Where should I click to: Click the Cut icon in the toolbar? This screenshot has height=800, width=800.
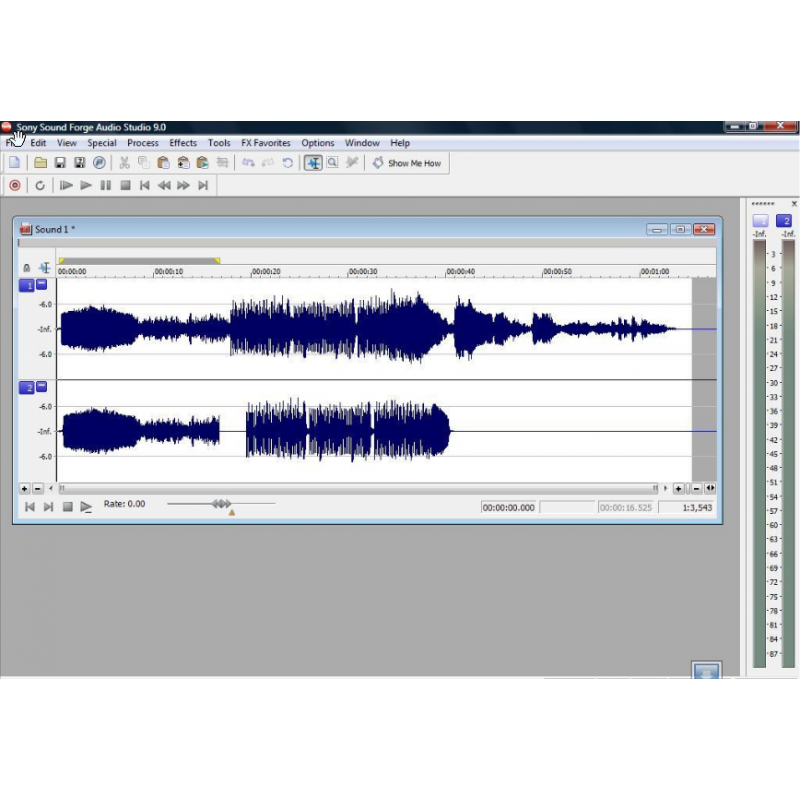point(124,163)
